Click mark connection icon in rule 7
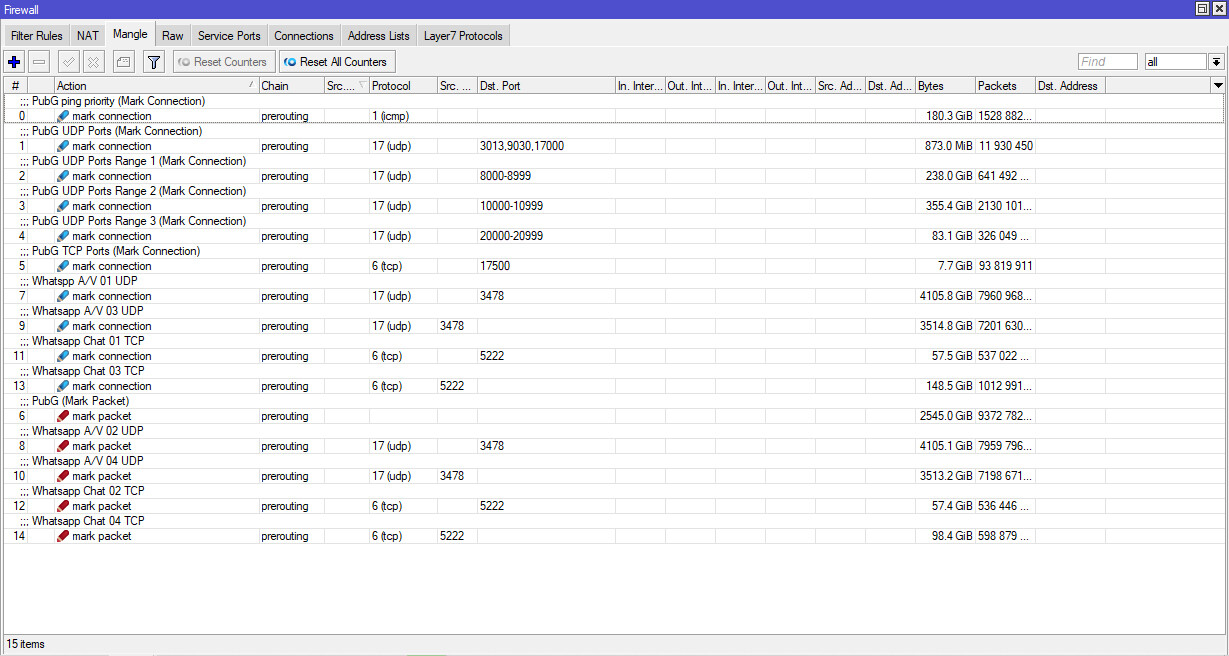Viewport: 1229px width, 656px height. (x=63, y=296)
